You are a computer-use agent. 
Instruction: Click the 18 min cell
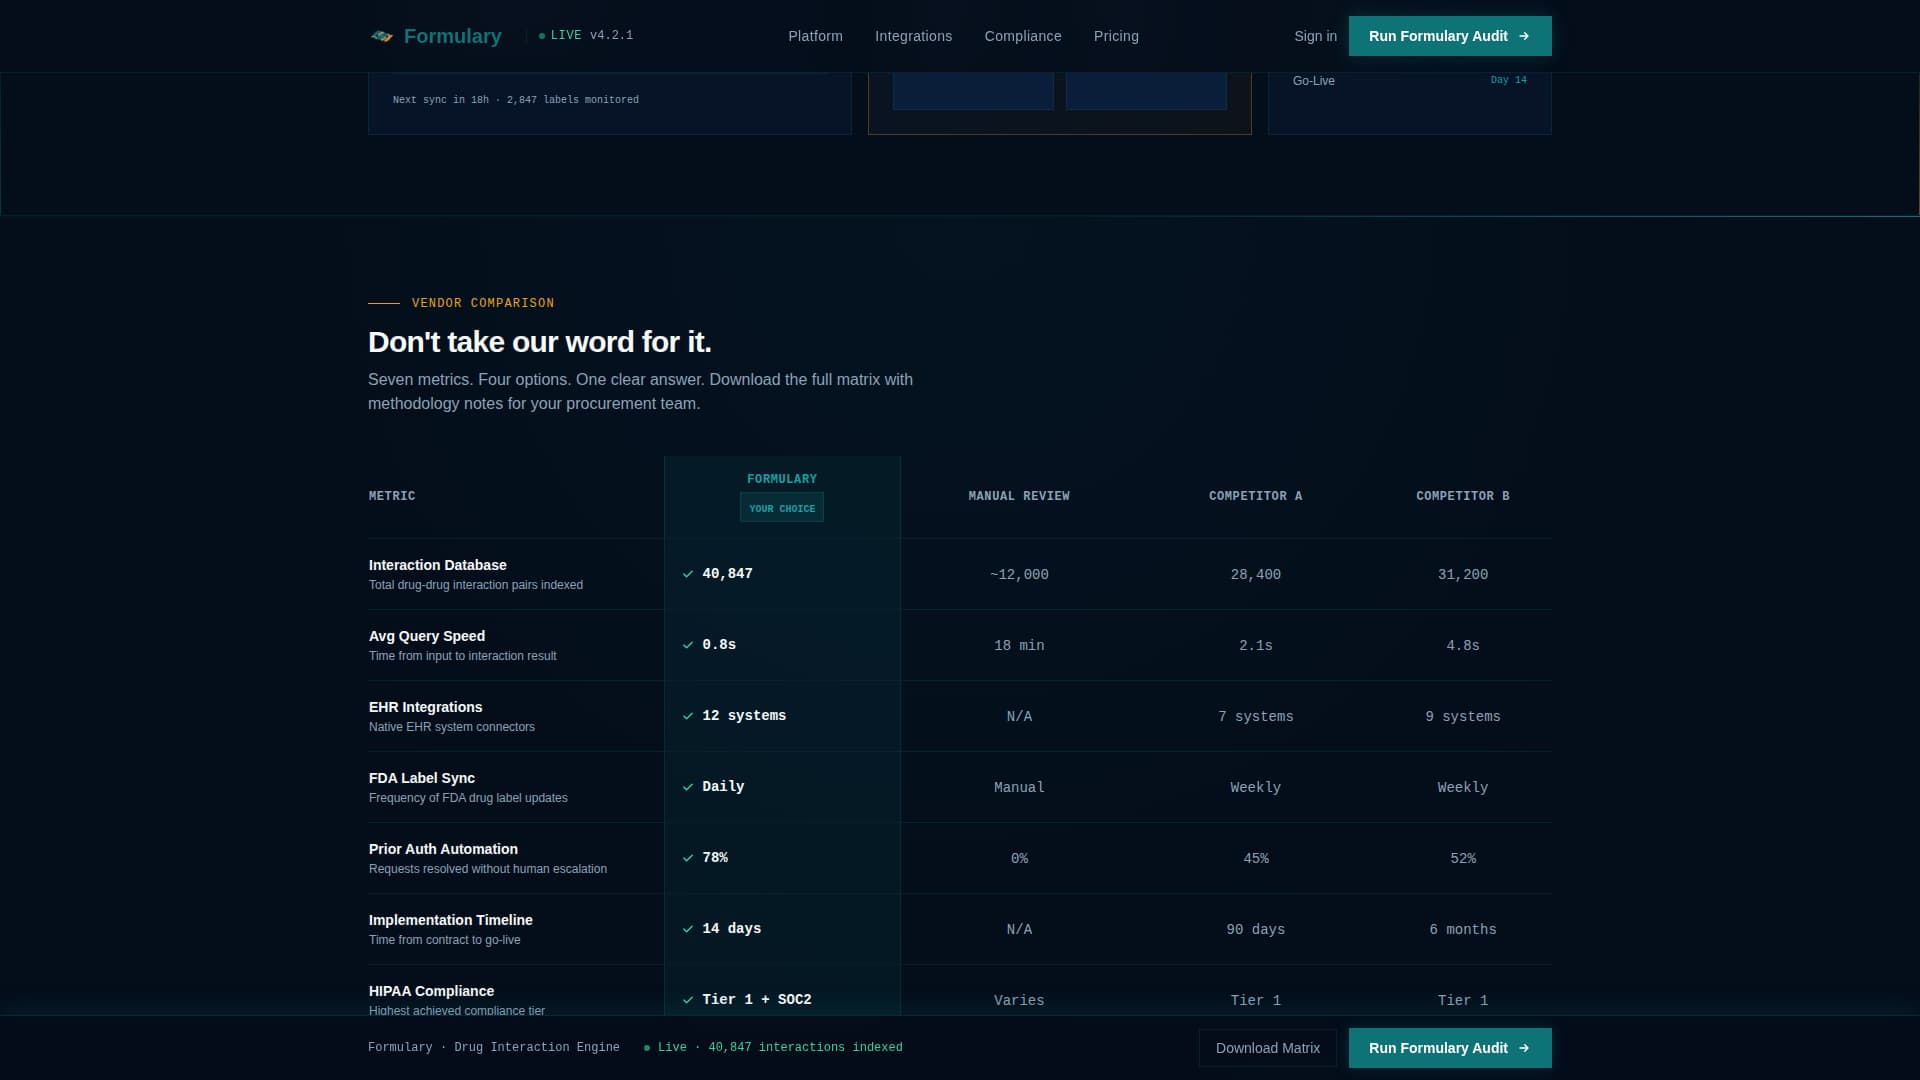pyautogui.click(x=1019, y=646)
